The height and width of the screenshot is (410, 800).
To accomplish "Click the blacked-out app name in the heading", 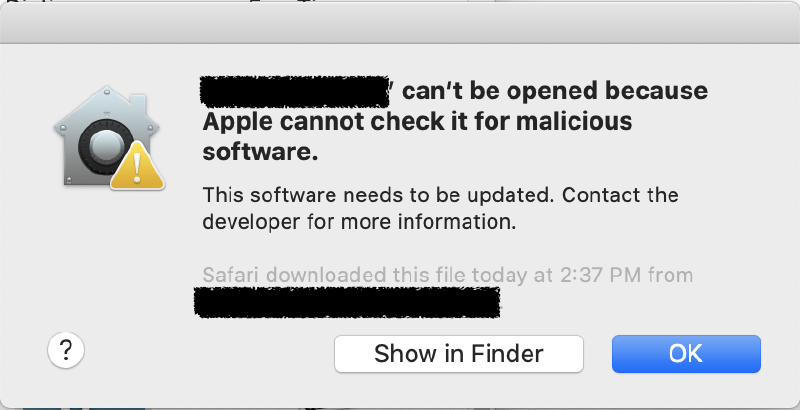I will point(295,91).
